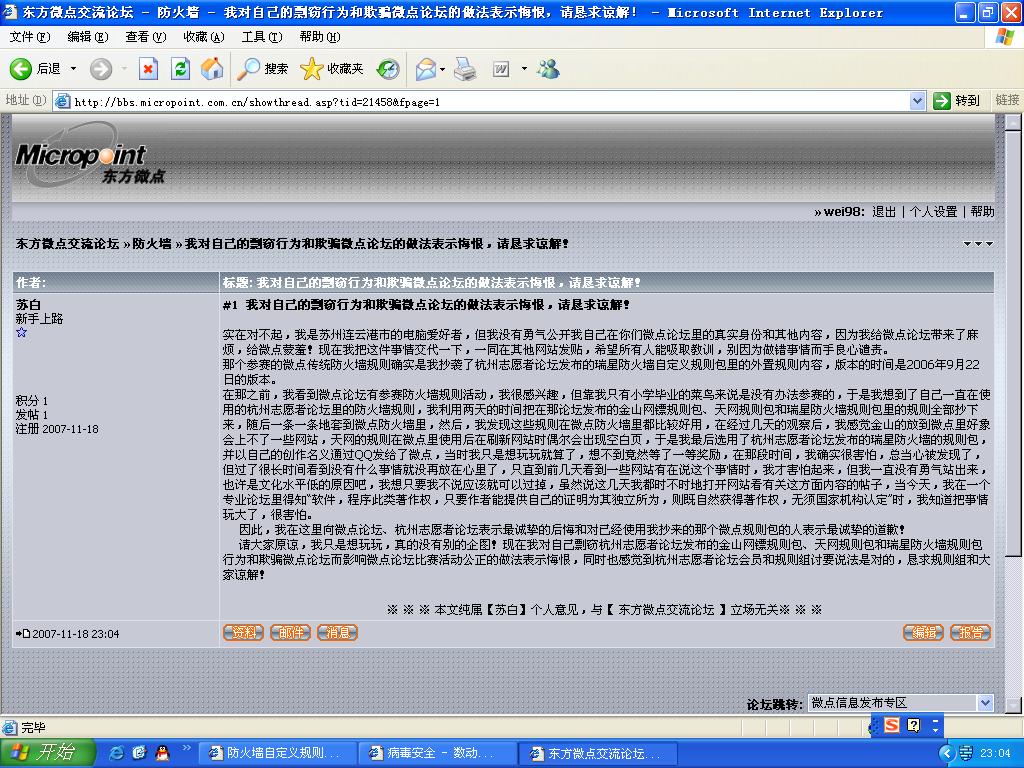Click the QQ penguin quick launch icon
This screenshot has height=768, width=1024.
pos(162,753)
